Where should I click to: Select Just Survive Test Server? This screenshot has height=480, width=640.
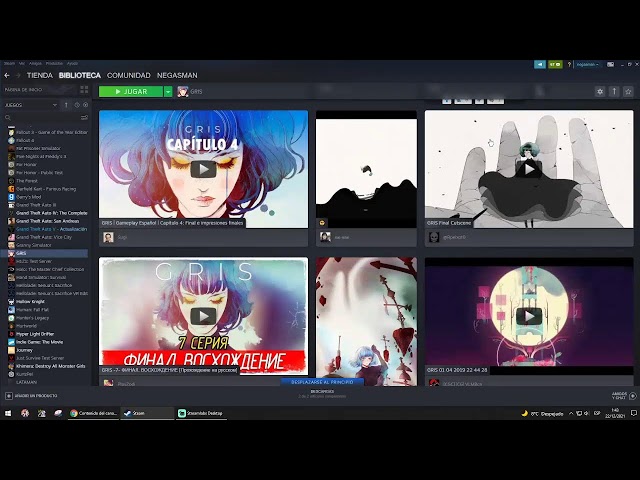click(x=40, y=358)
